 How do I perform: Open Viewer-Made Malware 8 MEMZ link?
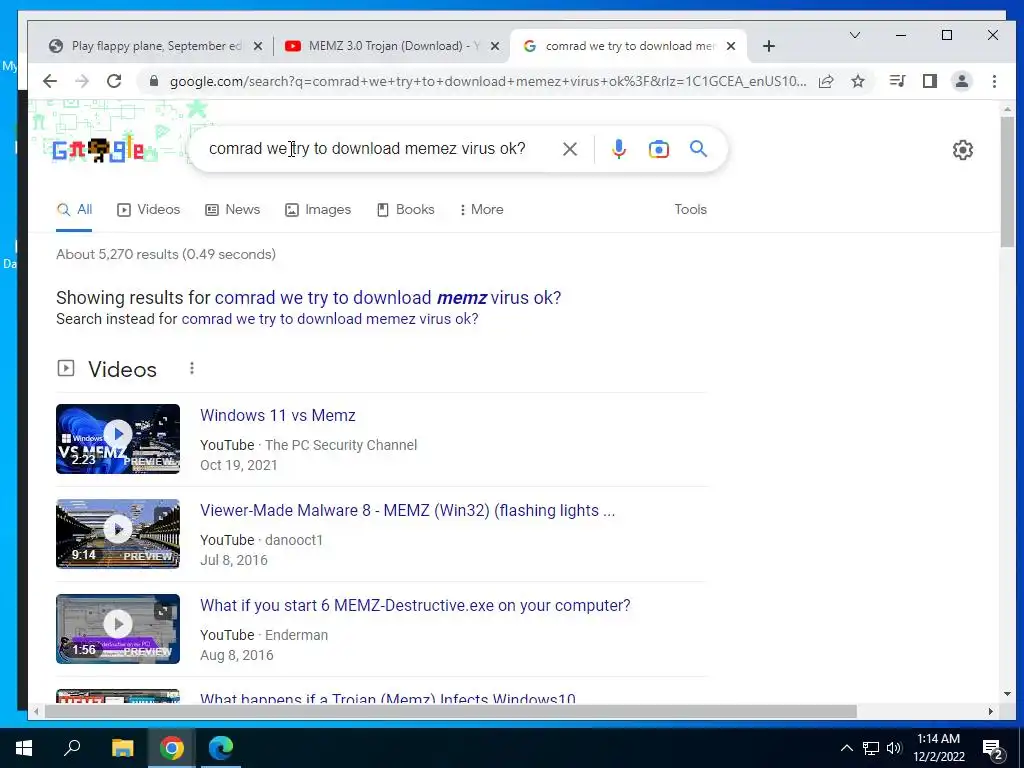(x=408, y=511)
